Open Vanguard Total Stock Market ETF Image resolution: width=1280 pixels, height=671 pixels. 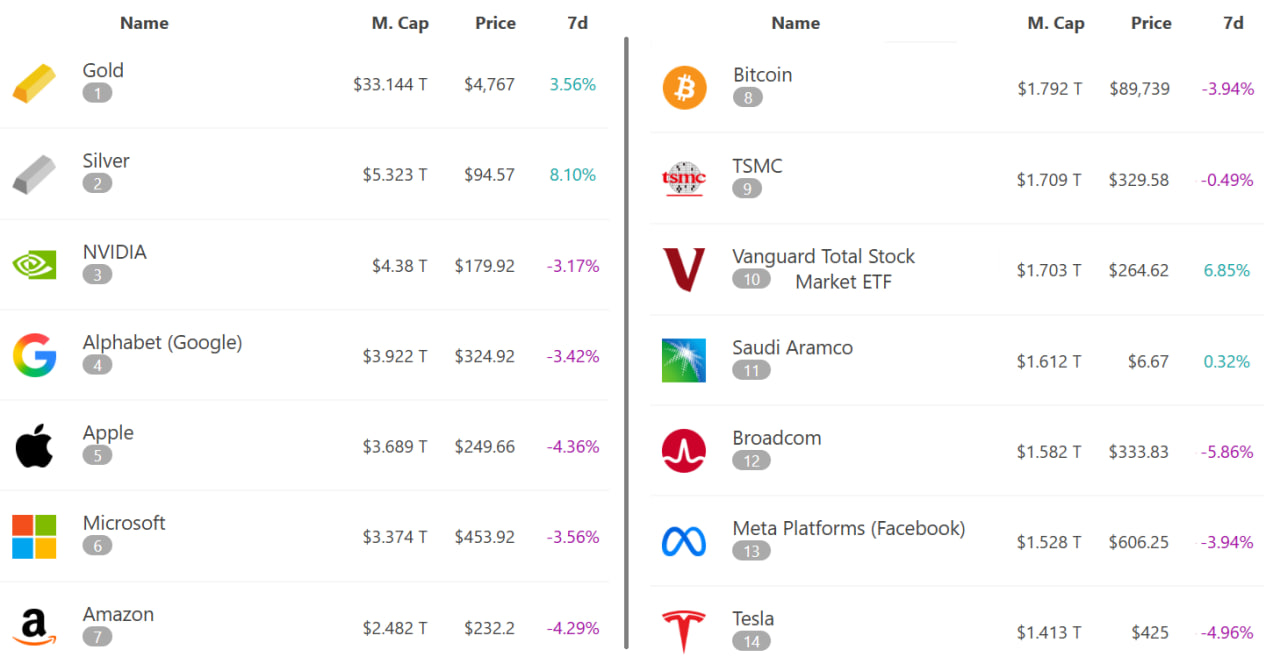click(x=823, y=257)
